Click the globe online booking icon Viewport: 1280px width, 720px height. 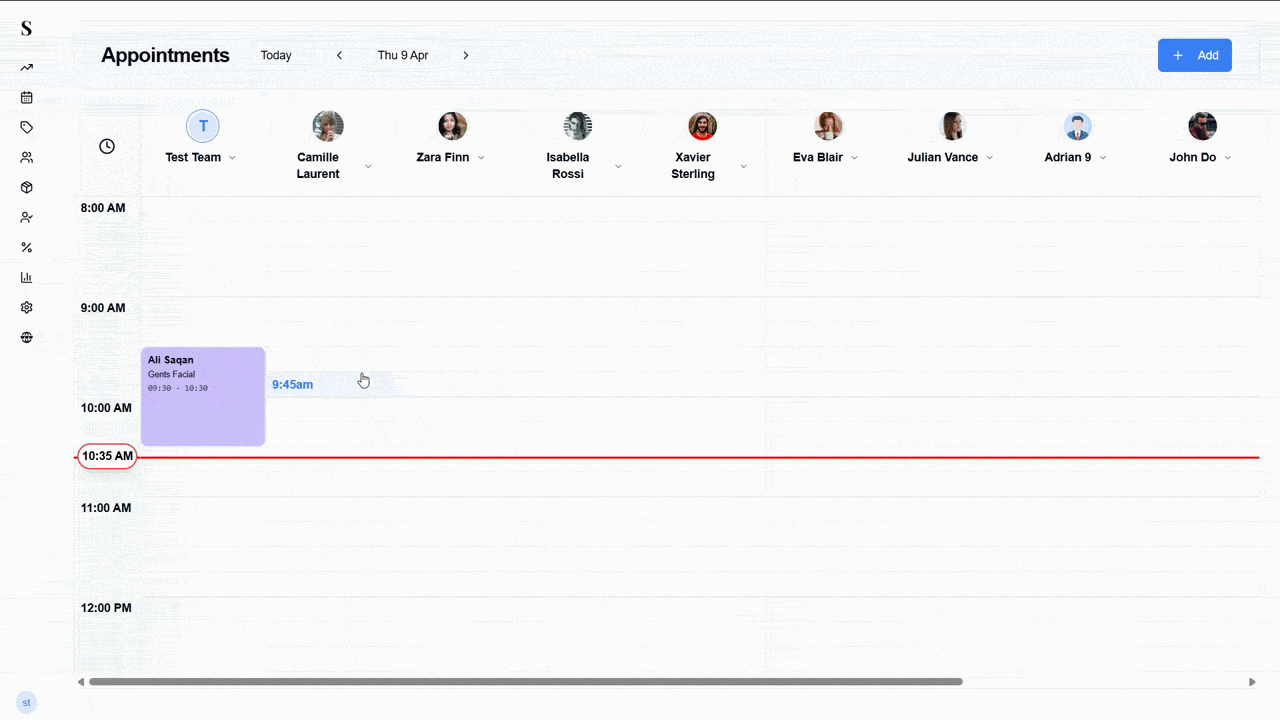[x=26, y=337]
